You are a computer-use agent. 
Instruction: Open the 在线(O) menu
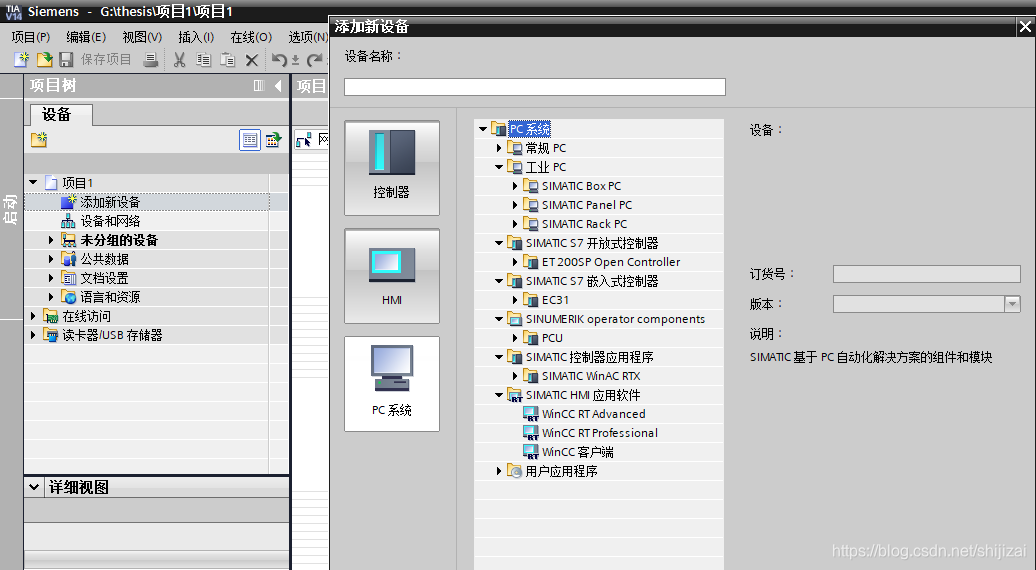[x=251, y=37]
